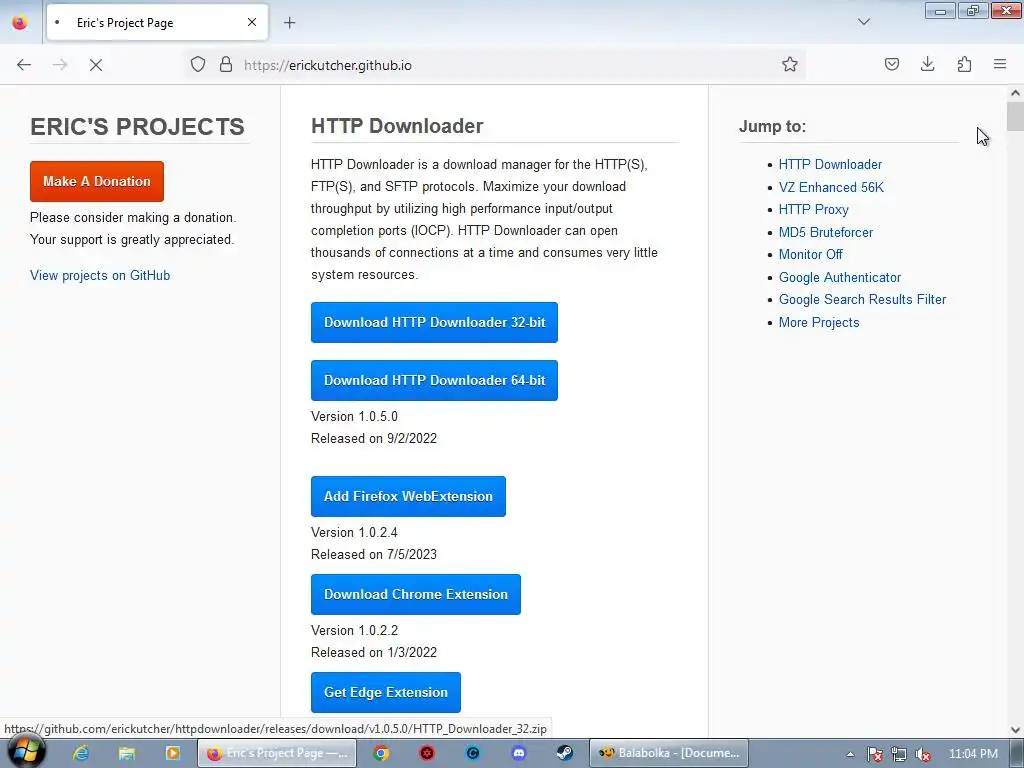The image size is (1024, 768).
Task: Open the Firefox hamburger application menu
Action: (1000, 65)
